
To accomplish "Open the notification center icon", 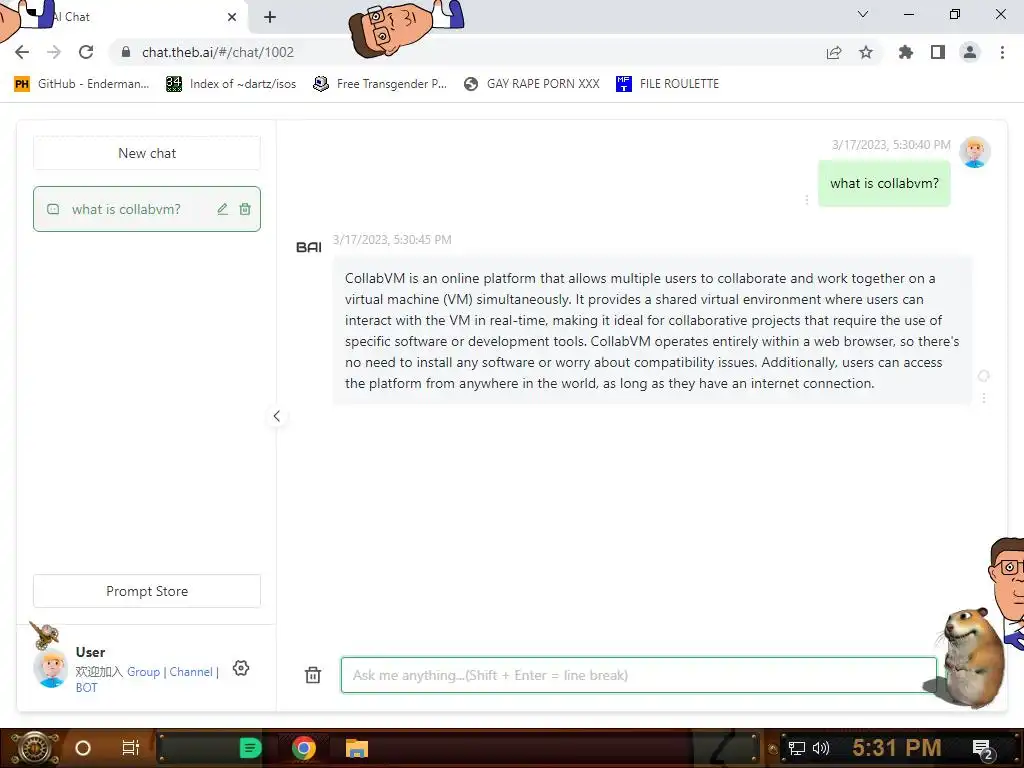I will pyautogui.click(x=983, y=750).
